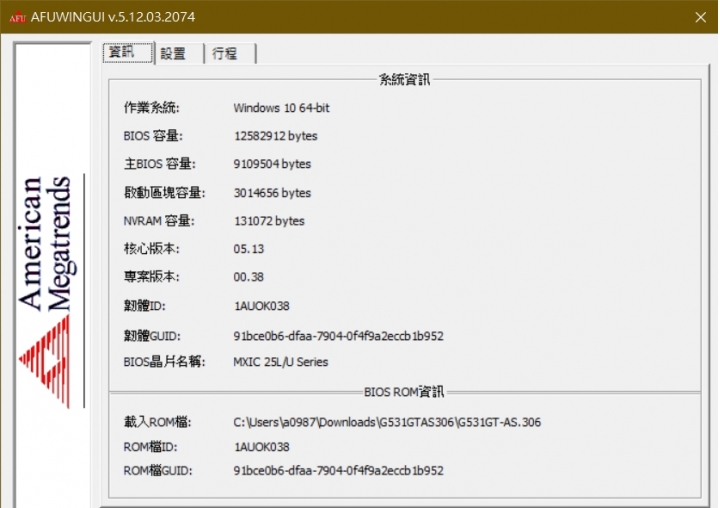This screenshot has width=720, height=508.
Task: Click the 韌體ID value 1AUOK038
Action: (262, 306)
